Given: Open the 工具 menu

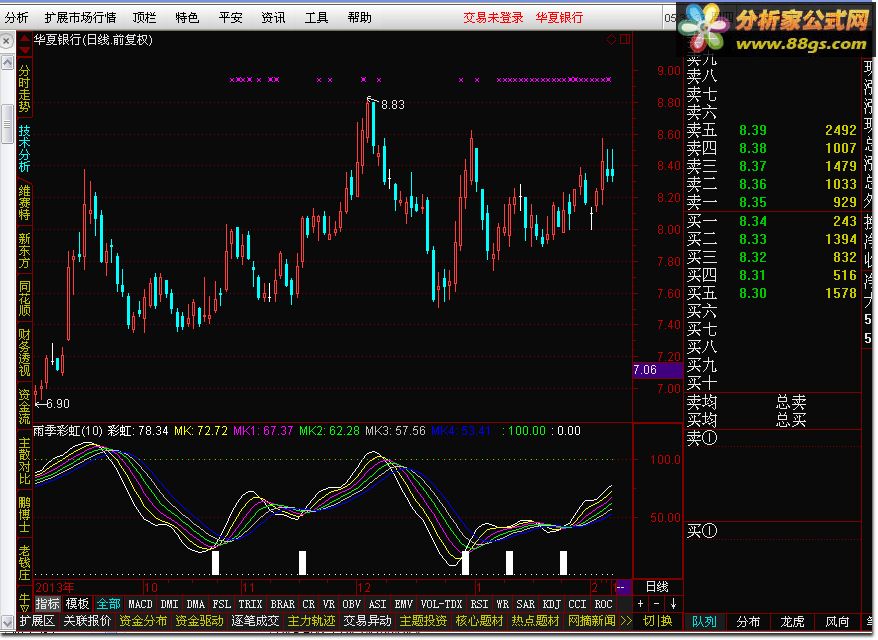Looking at the screenshot, I should click(x=316, y=18).
